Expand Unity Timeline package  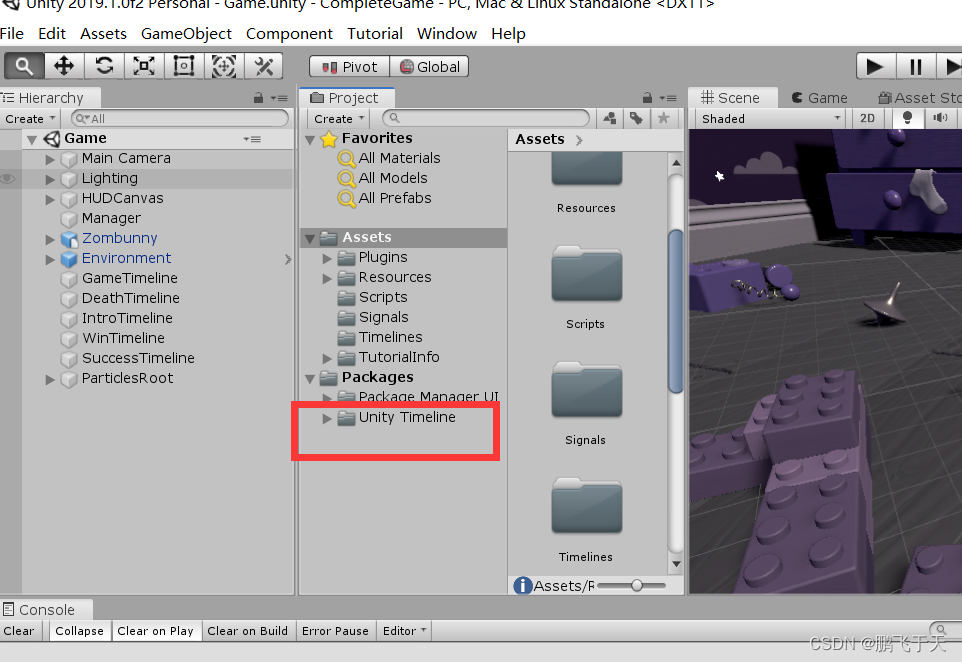click(x=327, y=418)
